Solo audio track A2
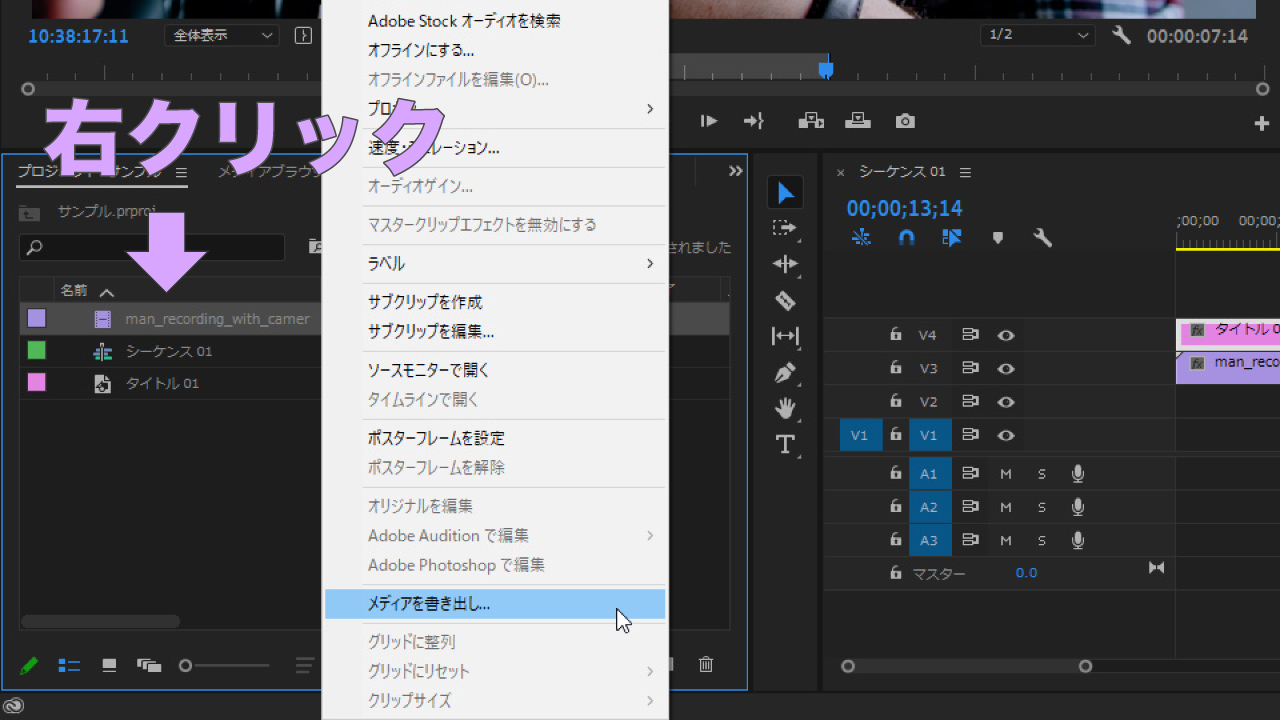This screenshot has width=1280, height=720. click(x=1041, y=507)
